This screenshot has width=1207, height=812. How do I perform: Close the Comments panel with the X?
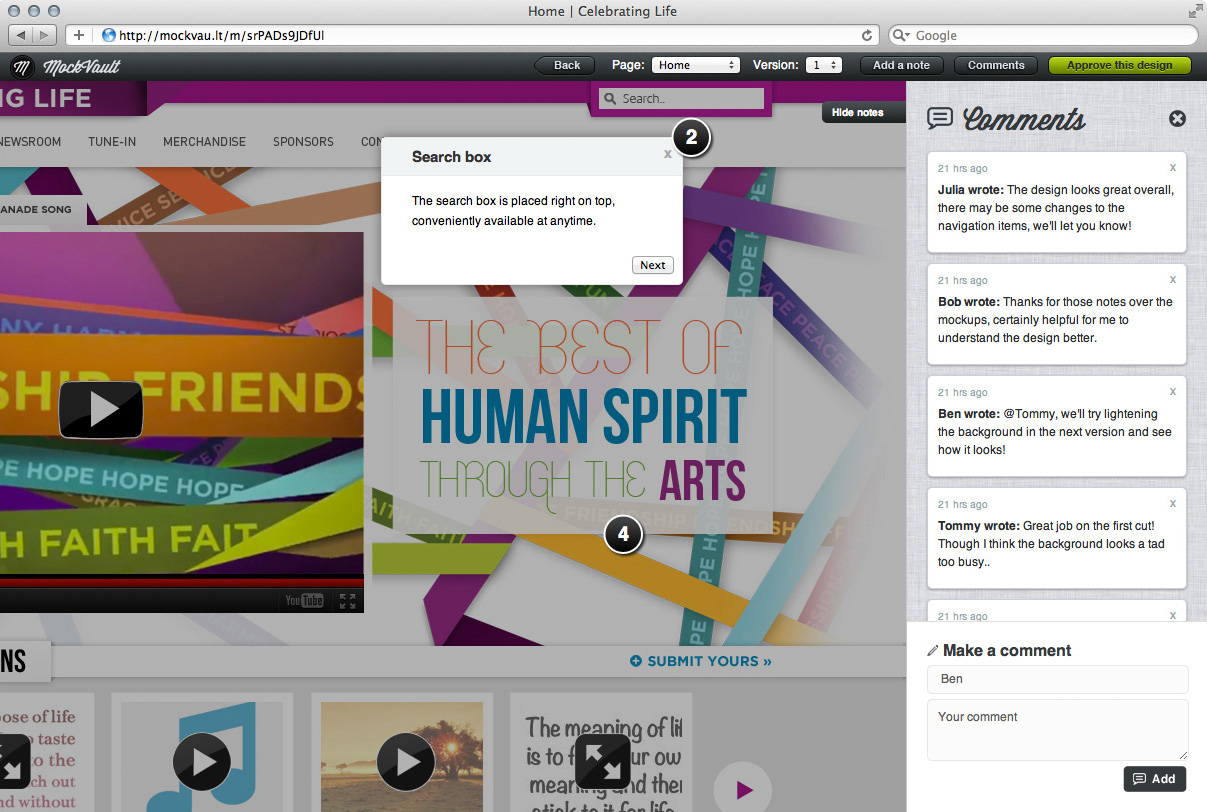(1178, 118)
